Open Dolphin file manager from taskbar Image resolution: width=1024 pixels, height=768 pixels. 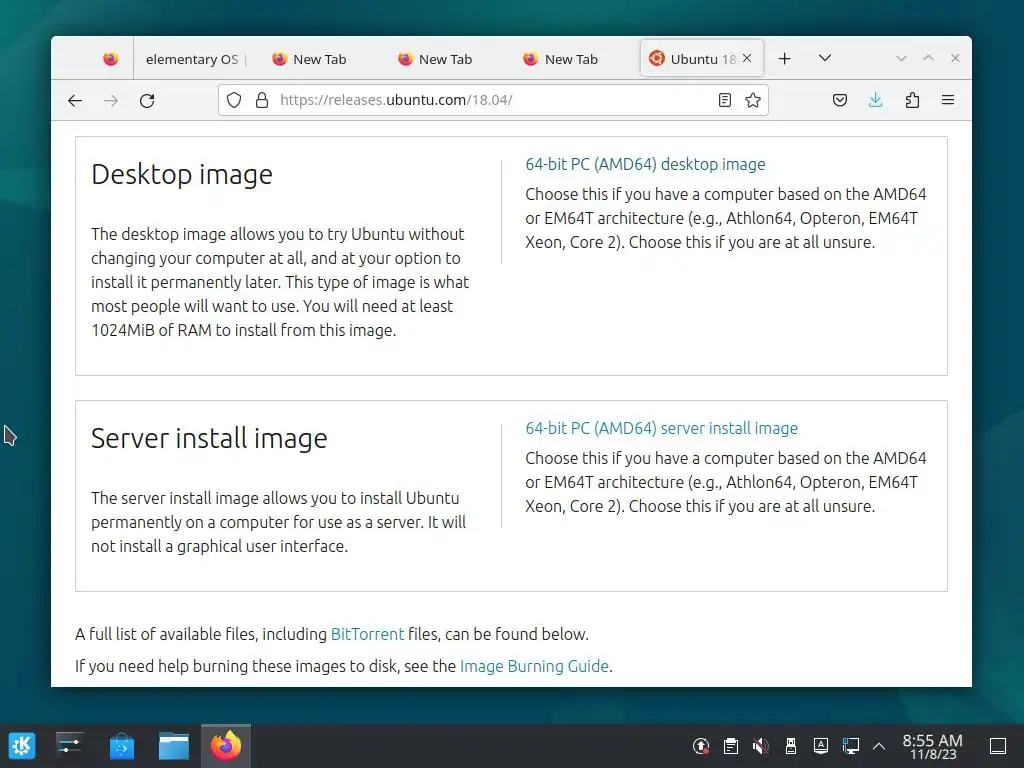174,746
